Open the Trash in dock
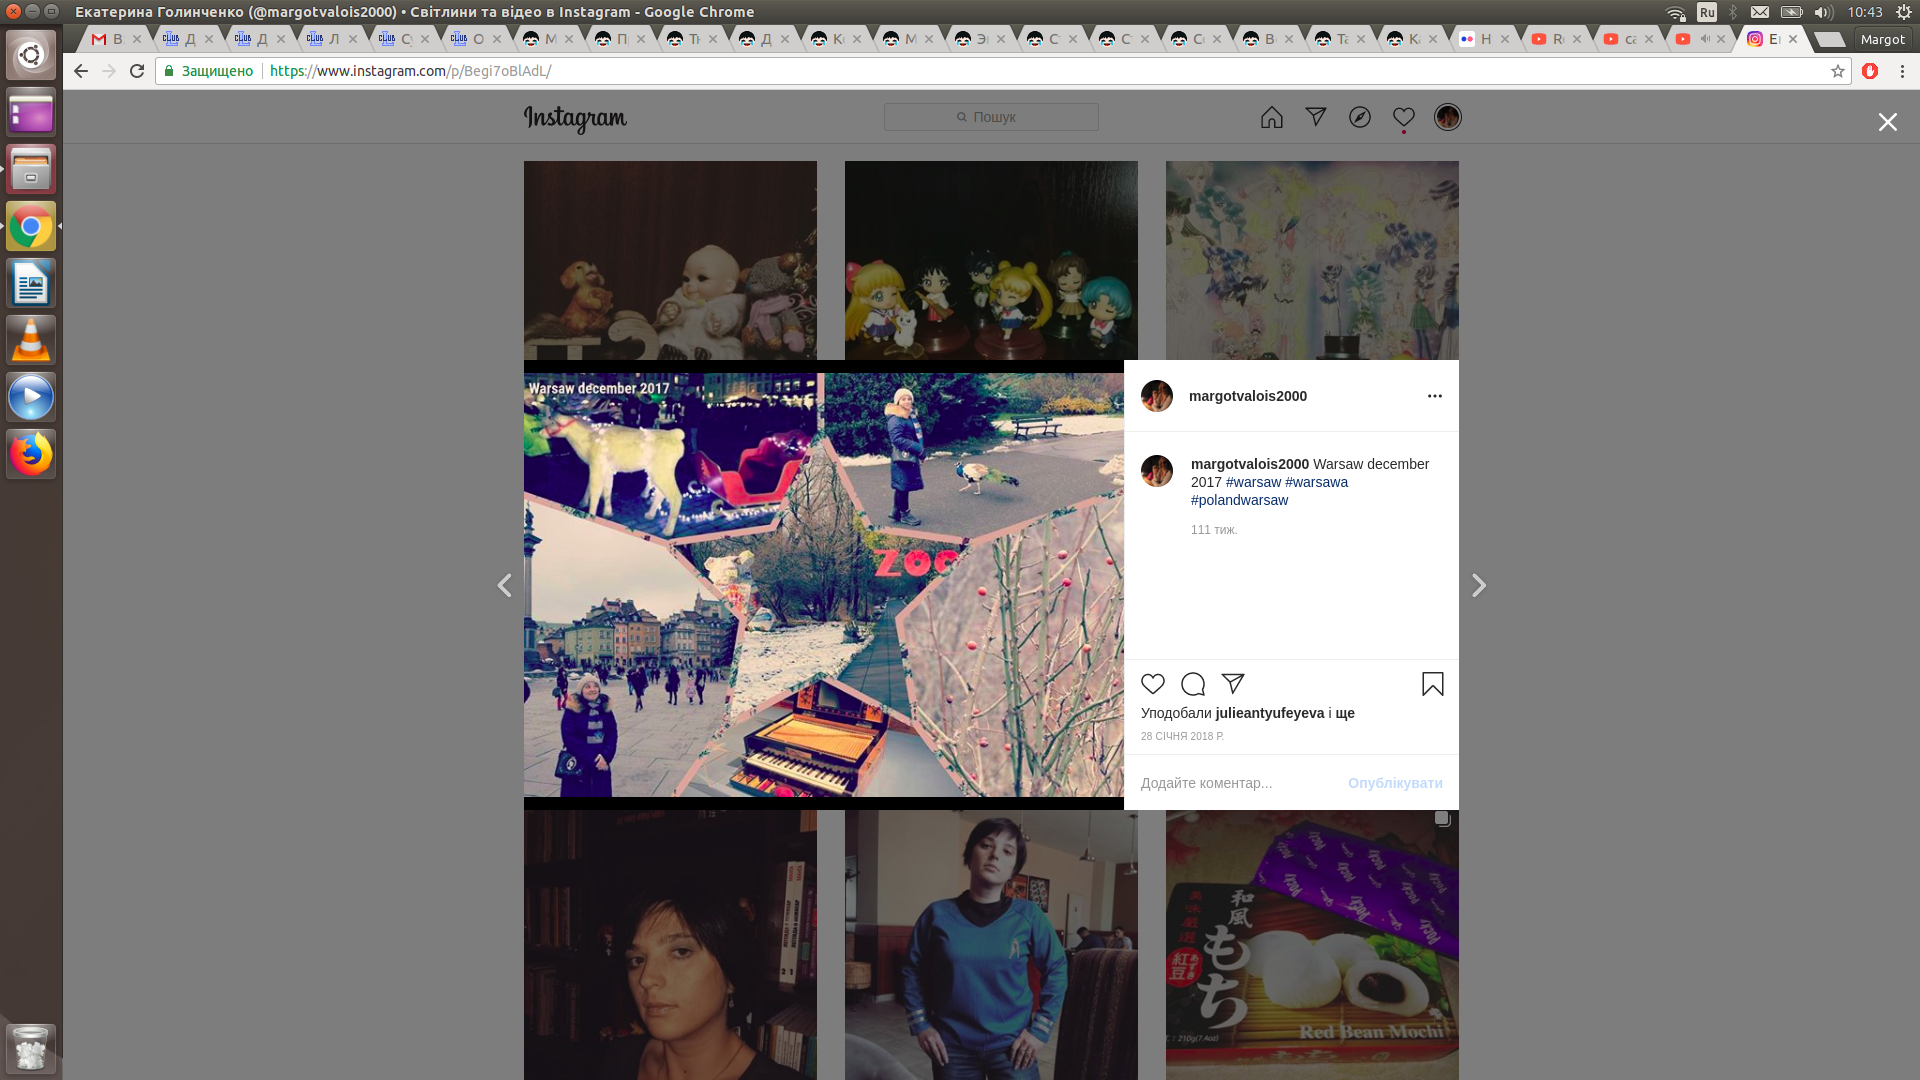Screen dimensions: 1920x1080 tap(31, 1048)
